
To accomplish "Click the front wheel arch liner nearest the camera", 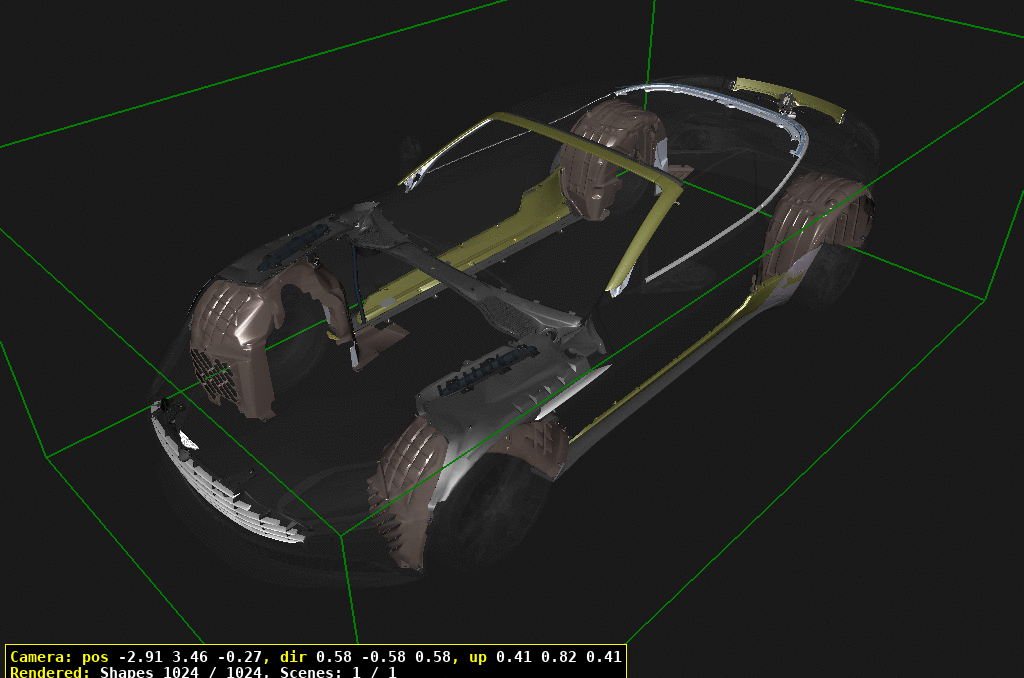I will (408, 480).
